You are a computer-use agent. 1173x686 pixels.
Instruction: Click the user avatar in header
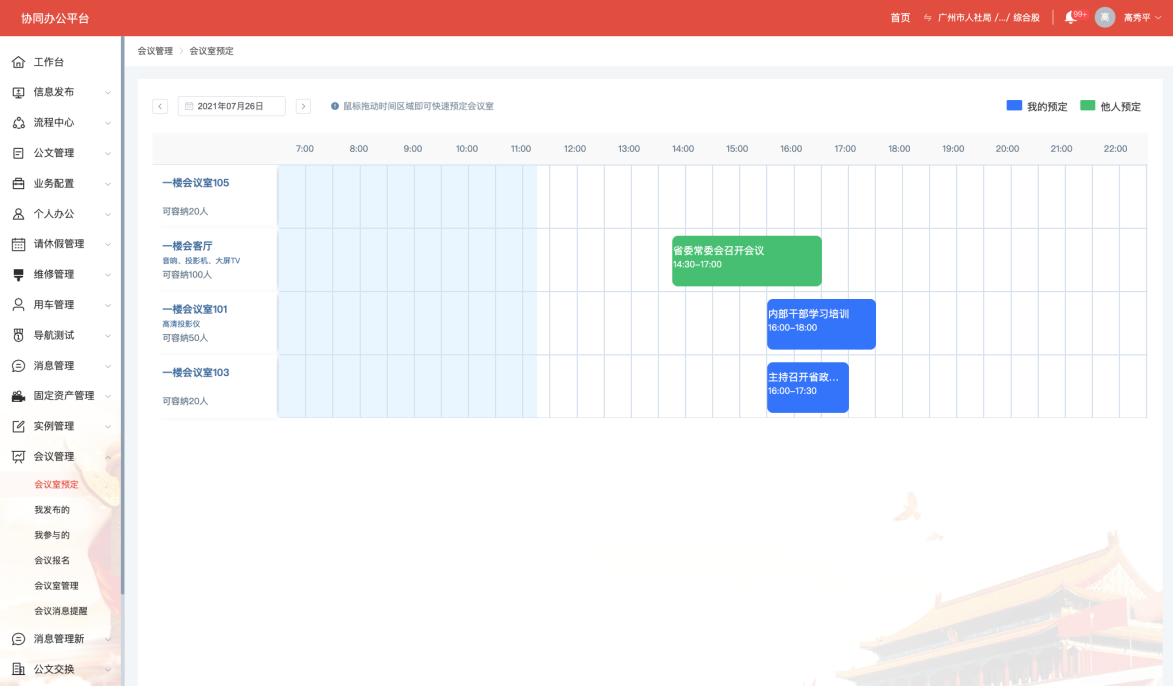[1105, 18]
